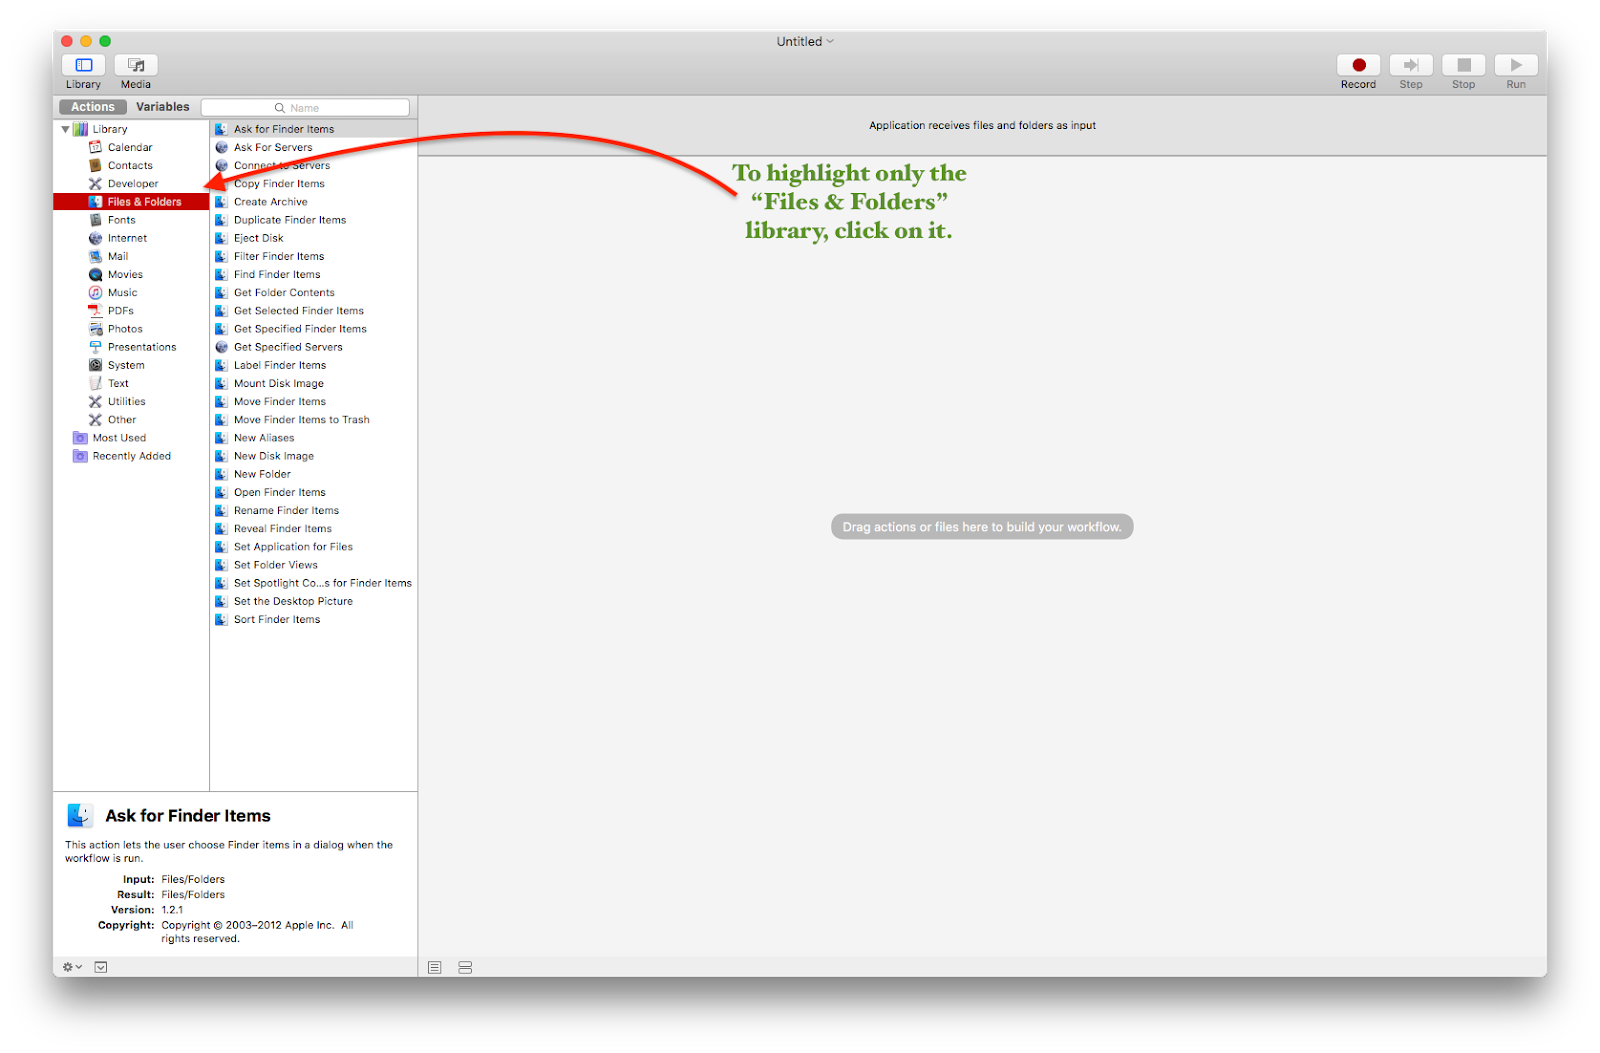1600x1053 pixels.
Task: Select the Internet category icon
Action: point(95,238)
